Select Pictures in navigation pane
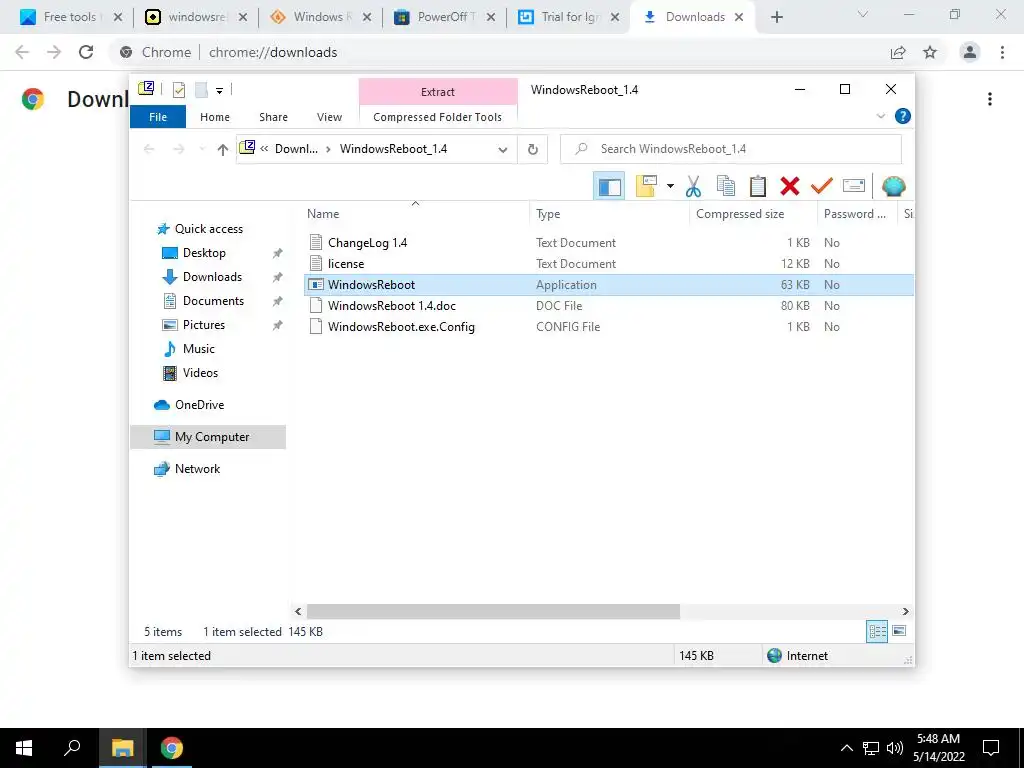 [x=204, y=325]
